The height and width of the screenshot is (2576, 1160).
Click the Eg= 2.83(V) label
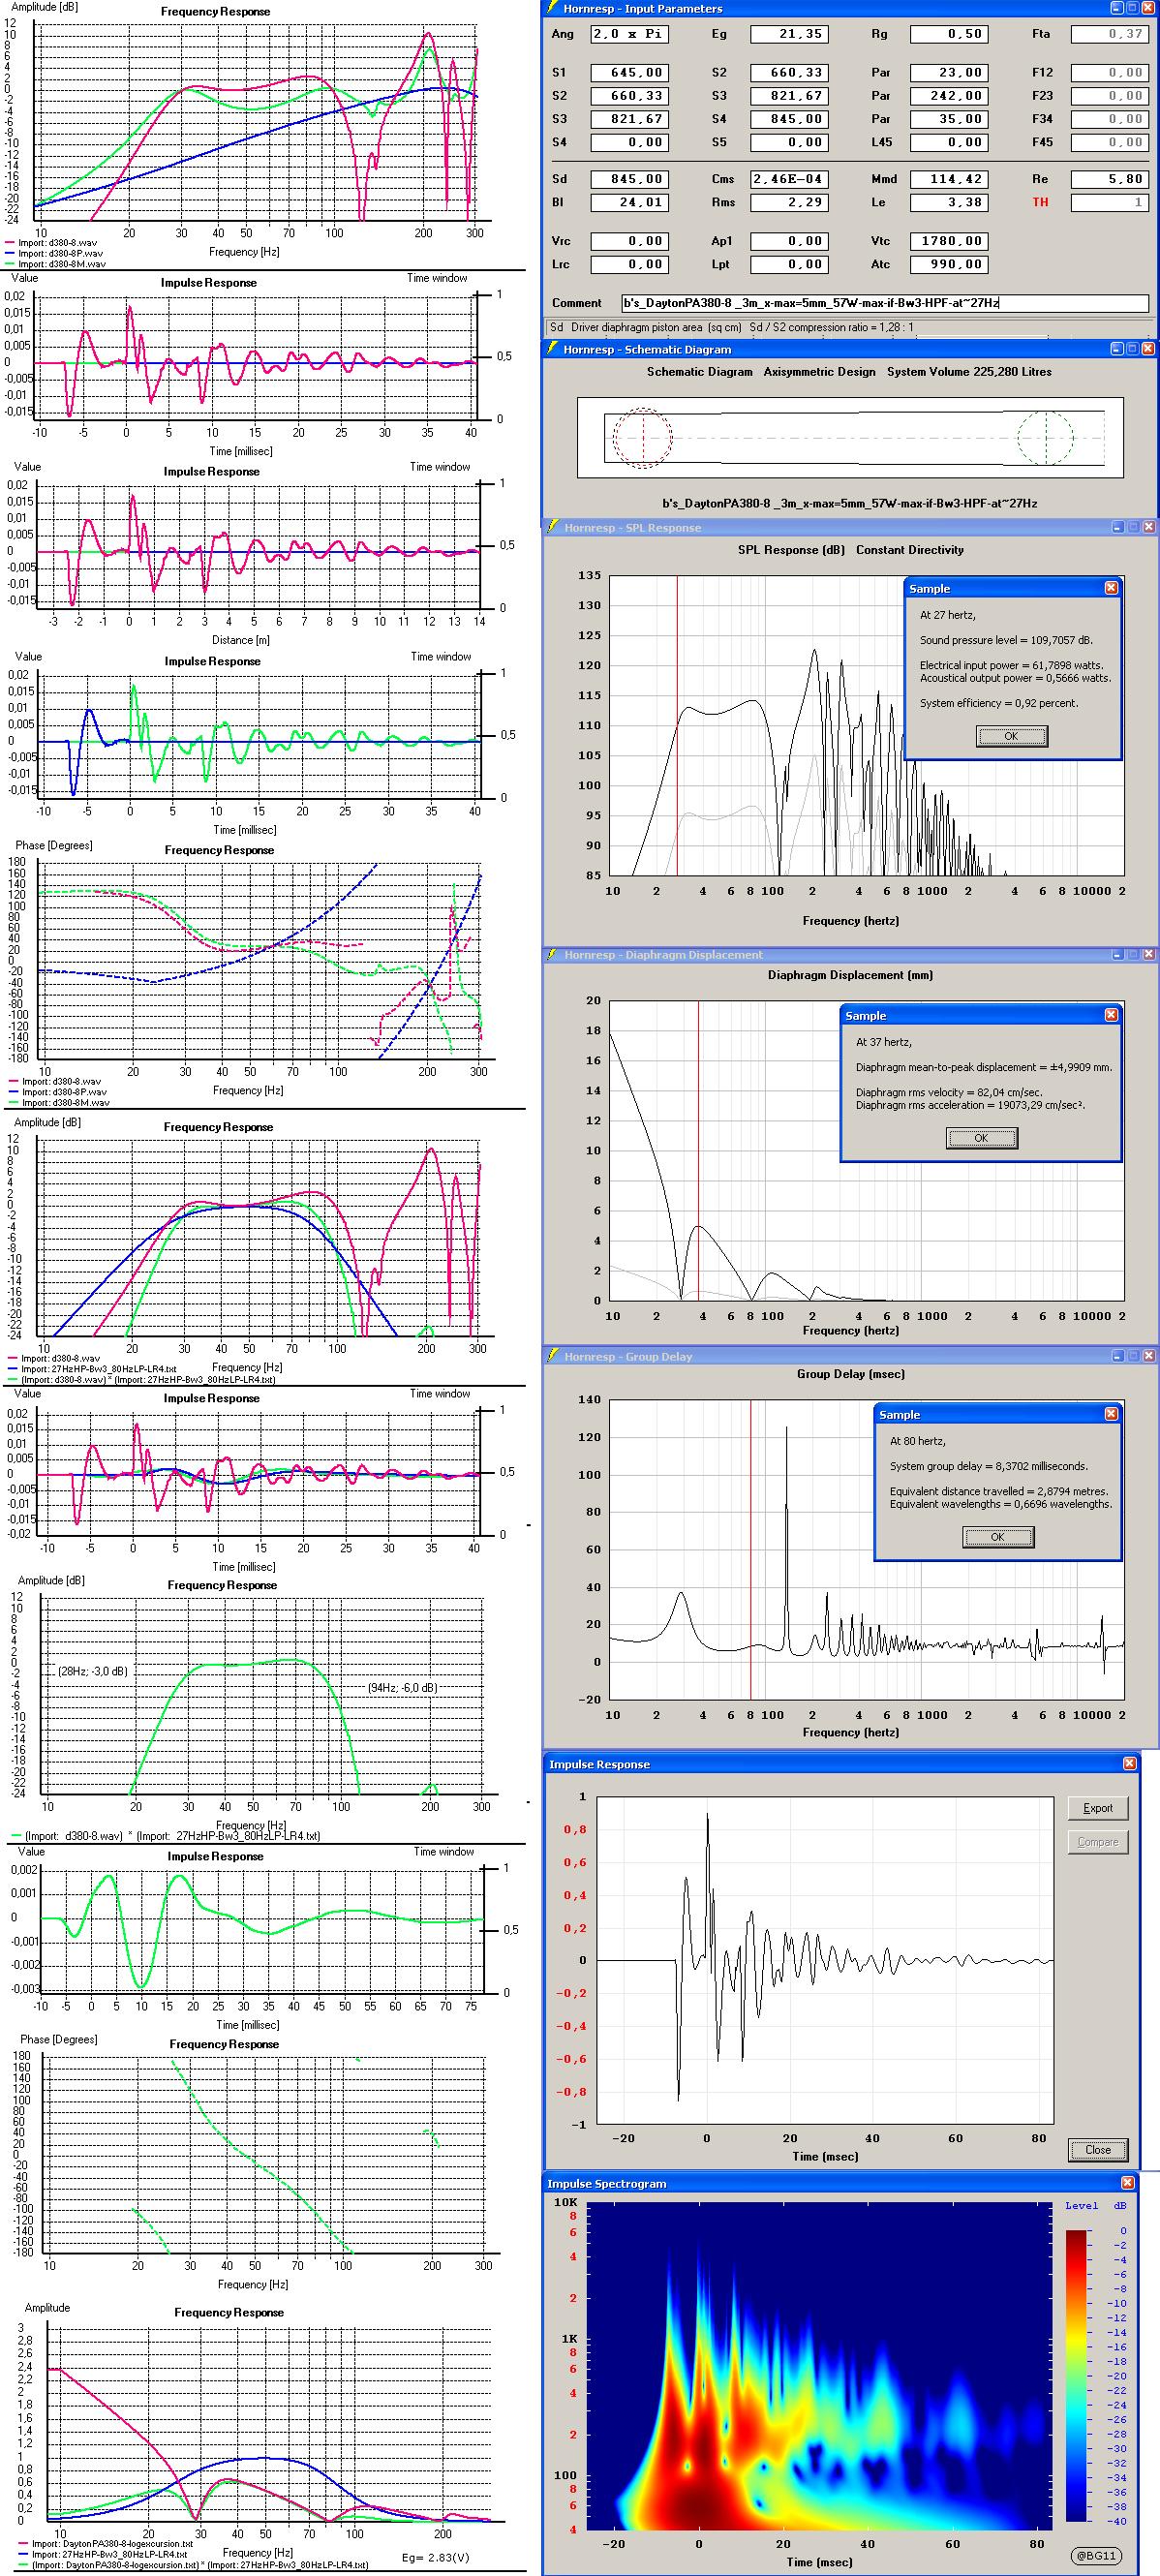[x=435, y=2557]
